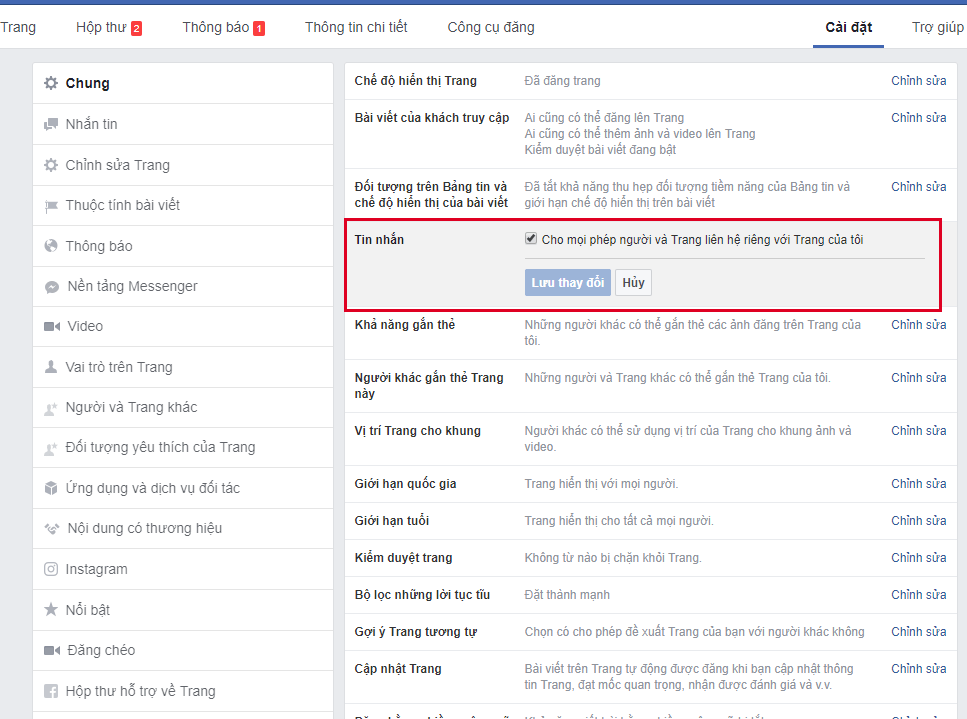Screen dimensions: 967x719
Task: Edit Bộ lọc những lời tục tĩu setting
Action: point(918,595)
